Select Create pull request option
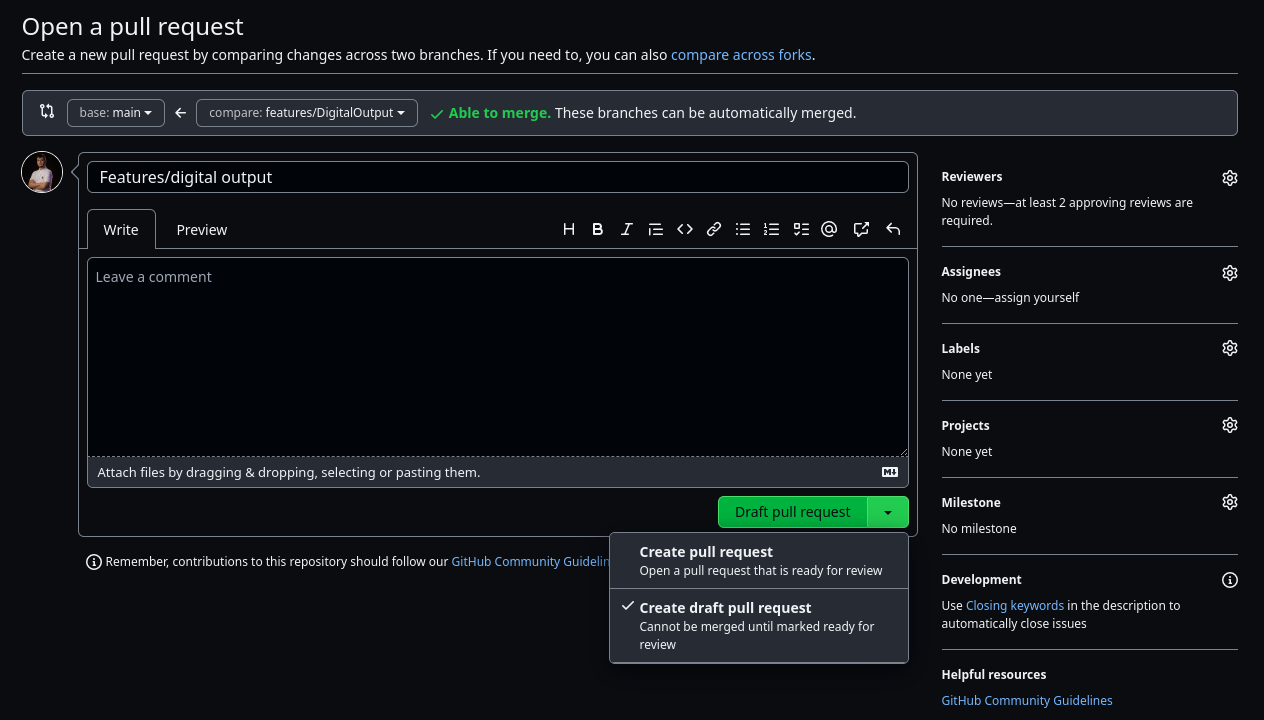This screenshot has width=1264, height=720. pos(759,560)
